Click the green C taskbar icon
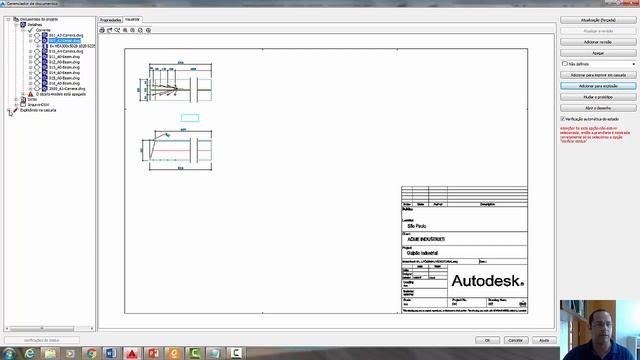The height and width of the screenshot is (360, 640). [194, 353]
